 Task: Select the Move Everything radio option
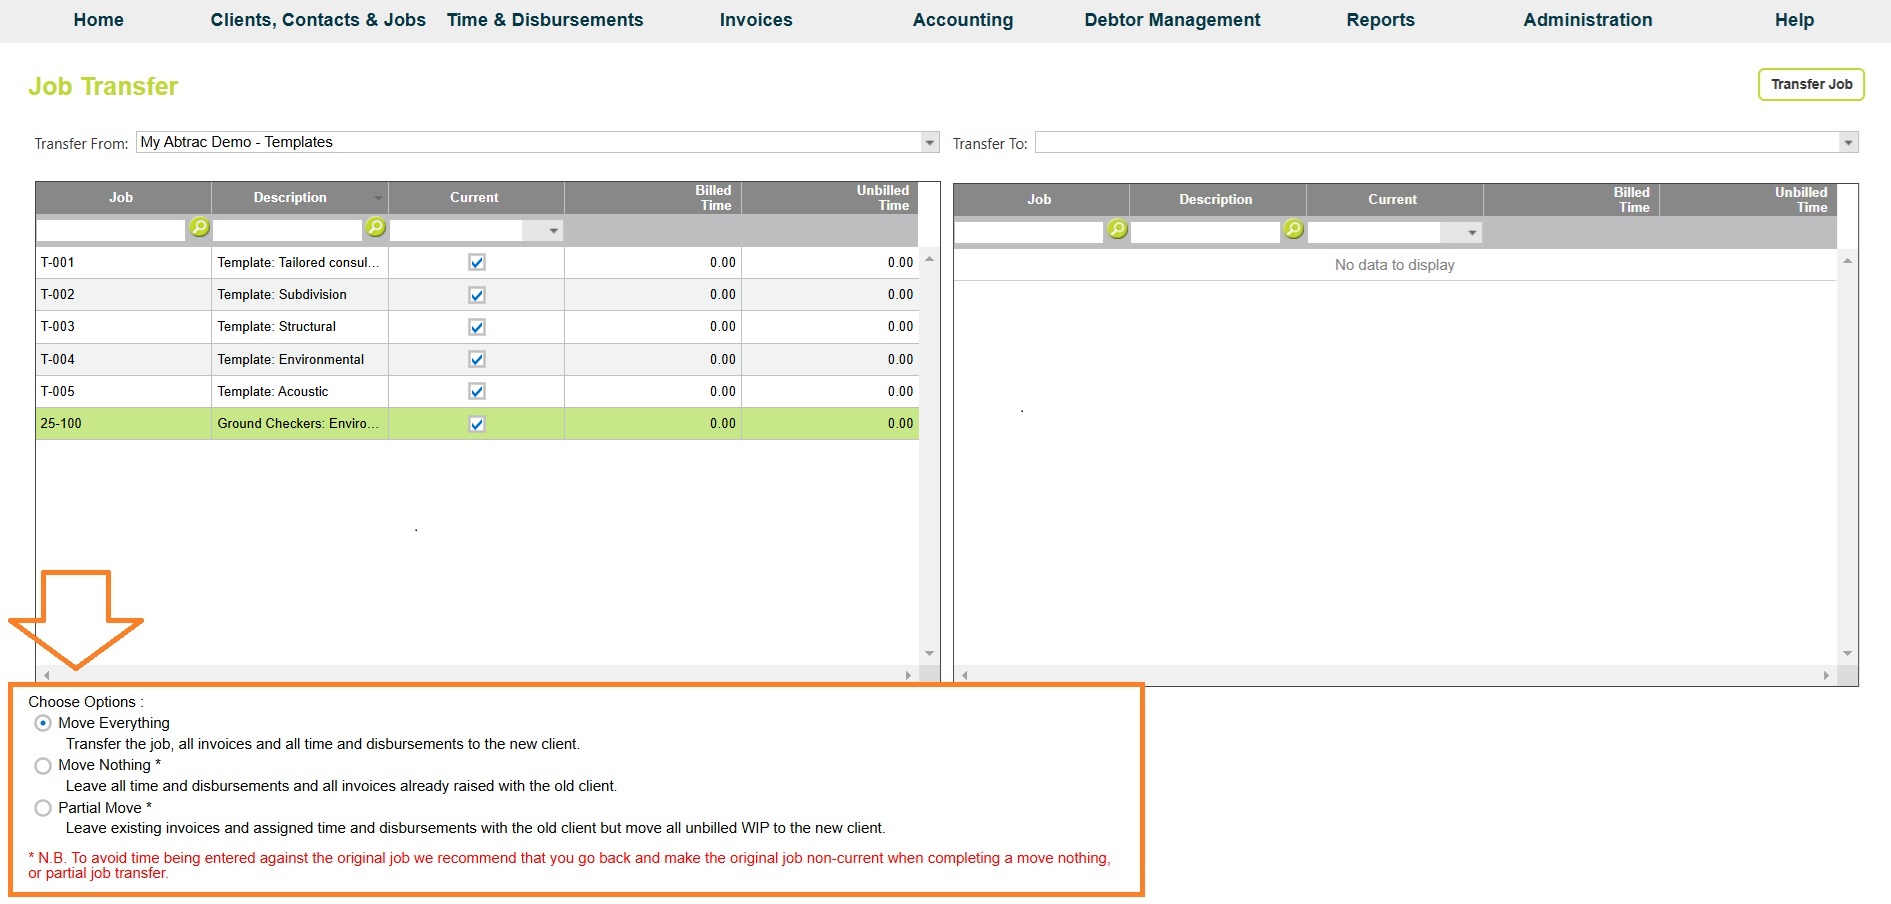coord(43,723)
